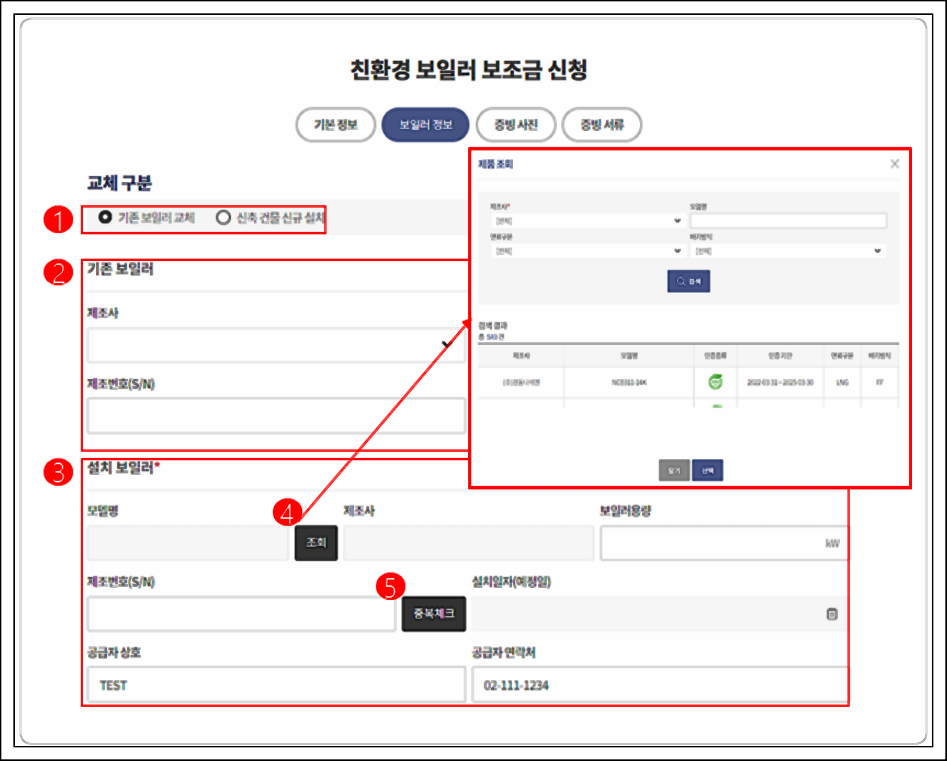Viewport: 947px width, 761px height.
Task: Select the 보일러 정보 tab
Action: [425, 125]
